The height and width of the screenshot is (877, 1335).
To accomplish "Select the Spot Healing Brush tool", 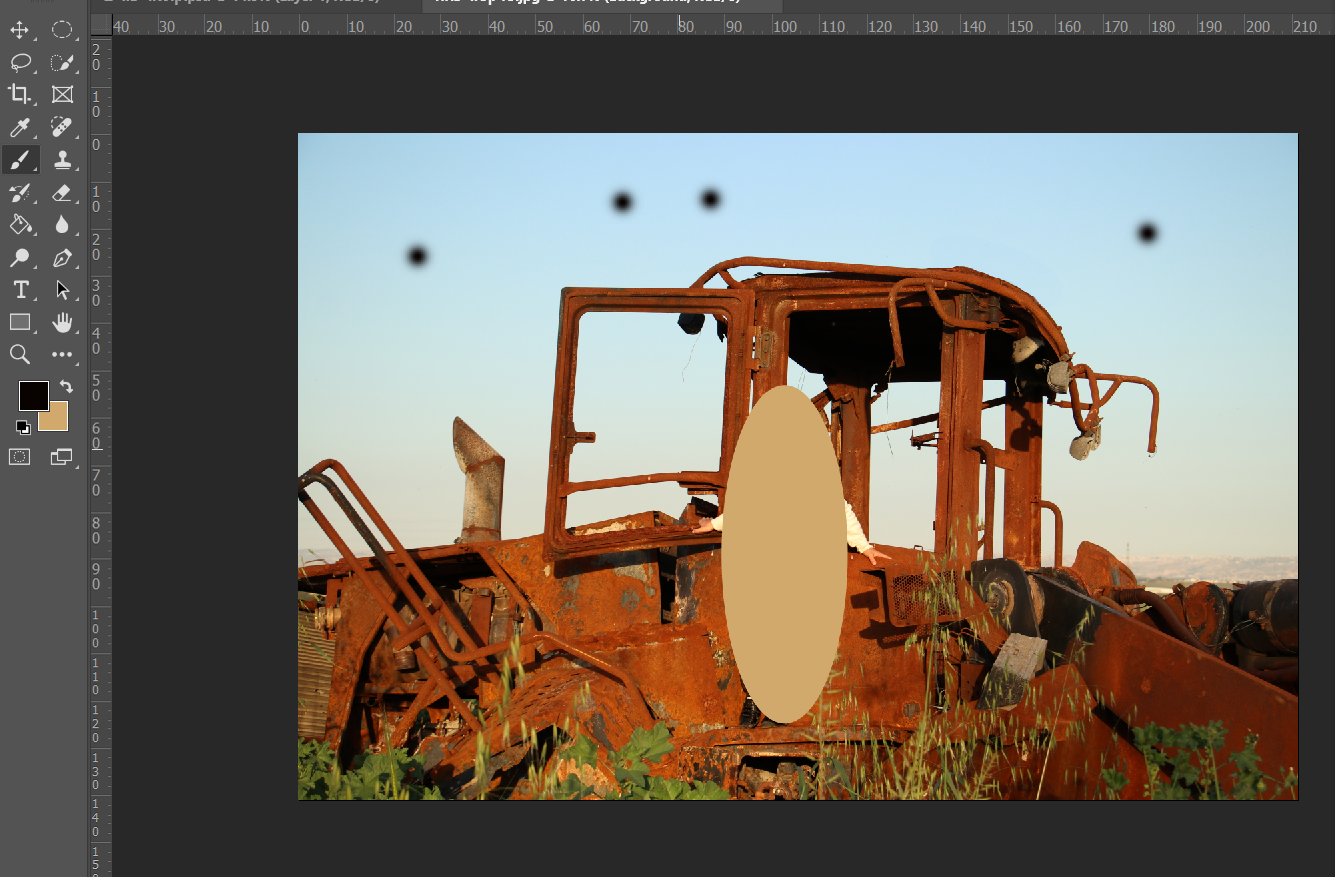I will pyautogui.click(x=62, y=127).
